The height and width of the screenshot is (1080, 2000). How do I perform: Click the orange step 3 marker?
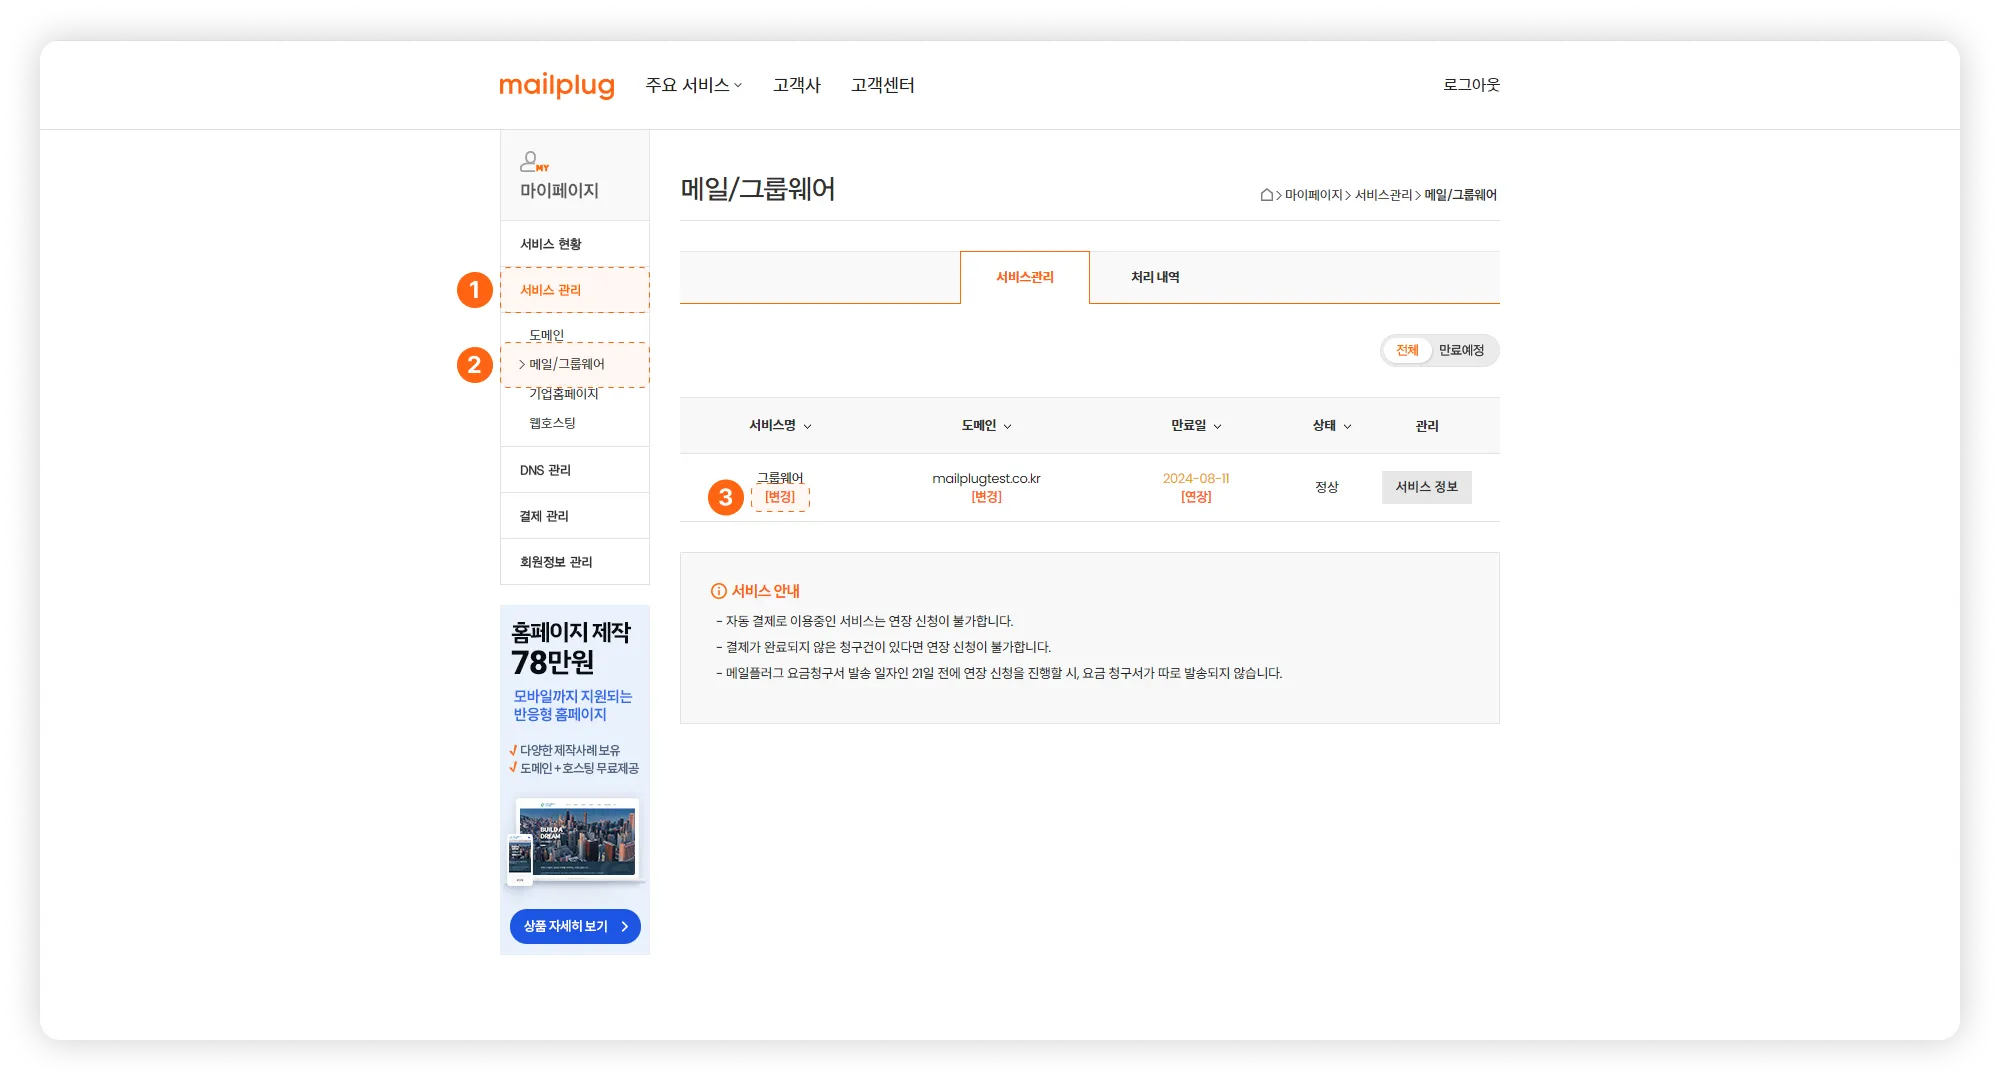click(x=726, y=497)
